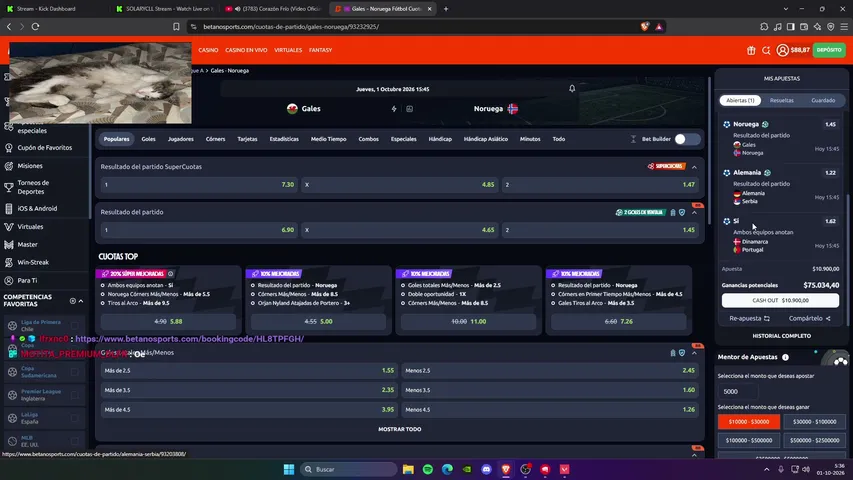Collapse the Goles Más/Menos section chevron
The height and width of the screenshot is (480, 853).
[694, 353]
